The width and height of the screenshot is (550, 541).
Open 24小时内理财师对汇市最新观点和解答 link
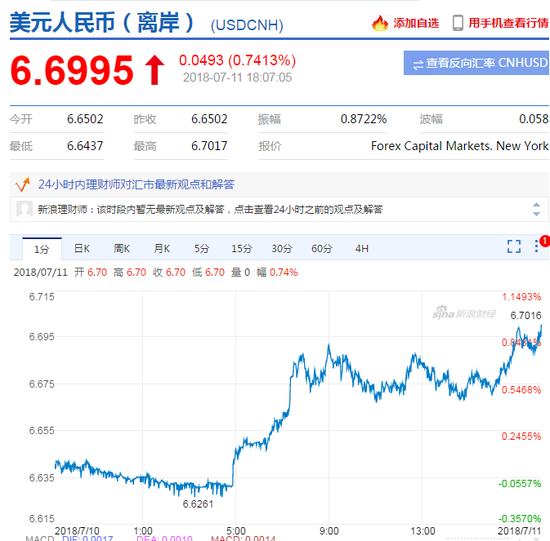(136, 184)
